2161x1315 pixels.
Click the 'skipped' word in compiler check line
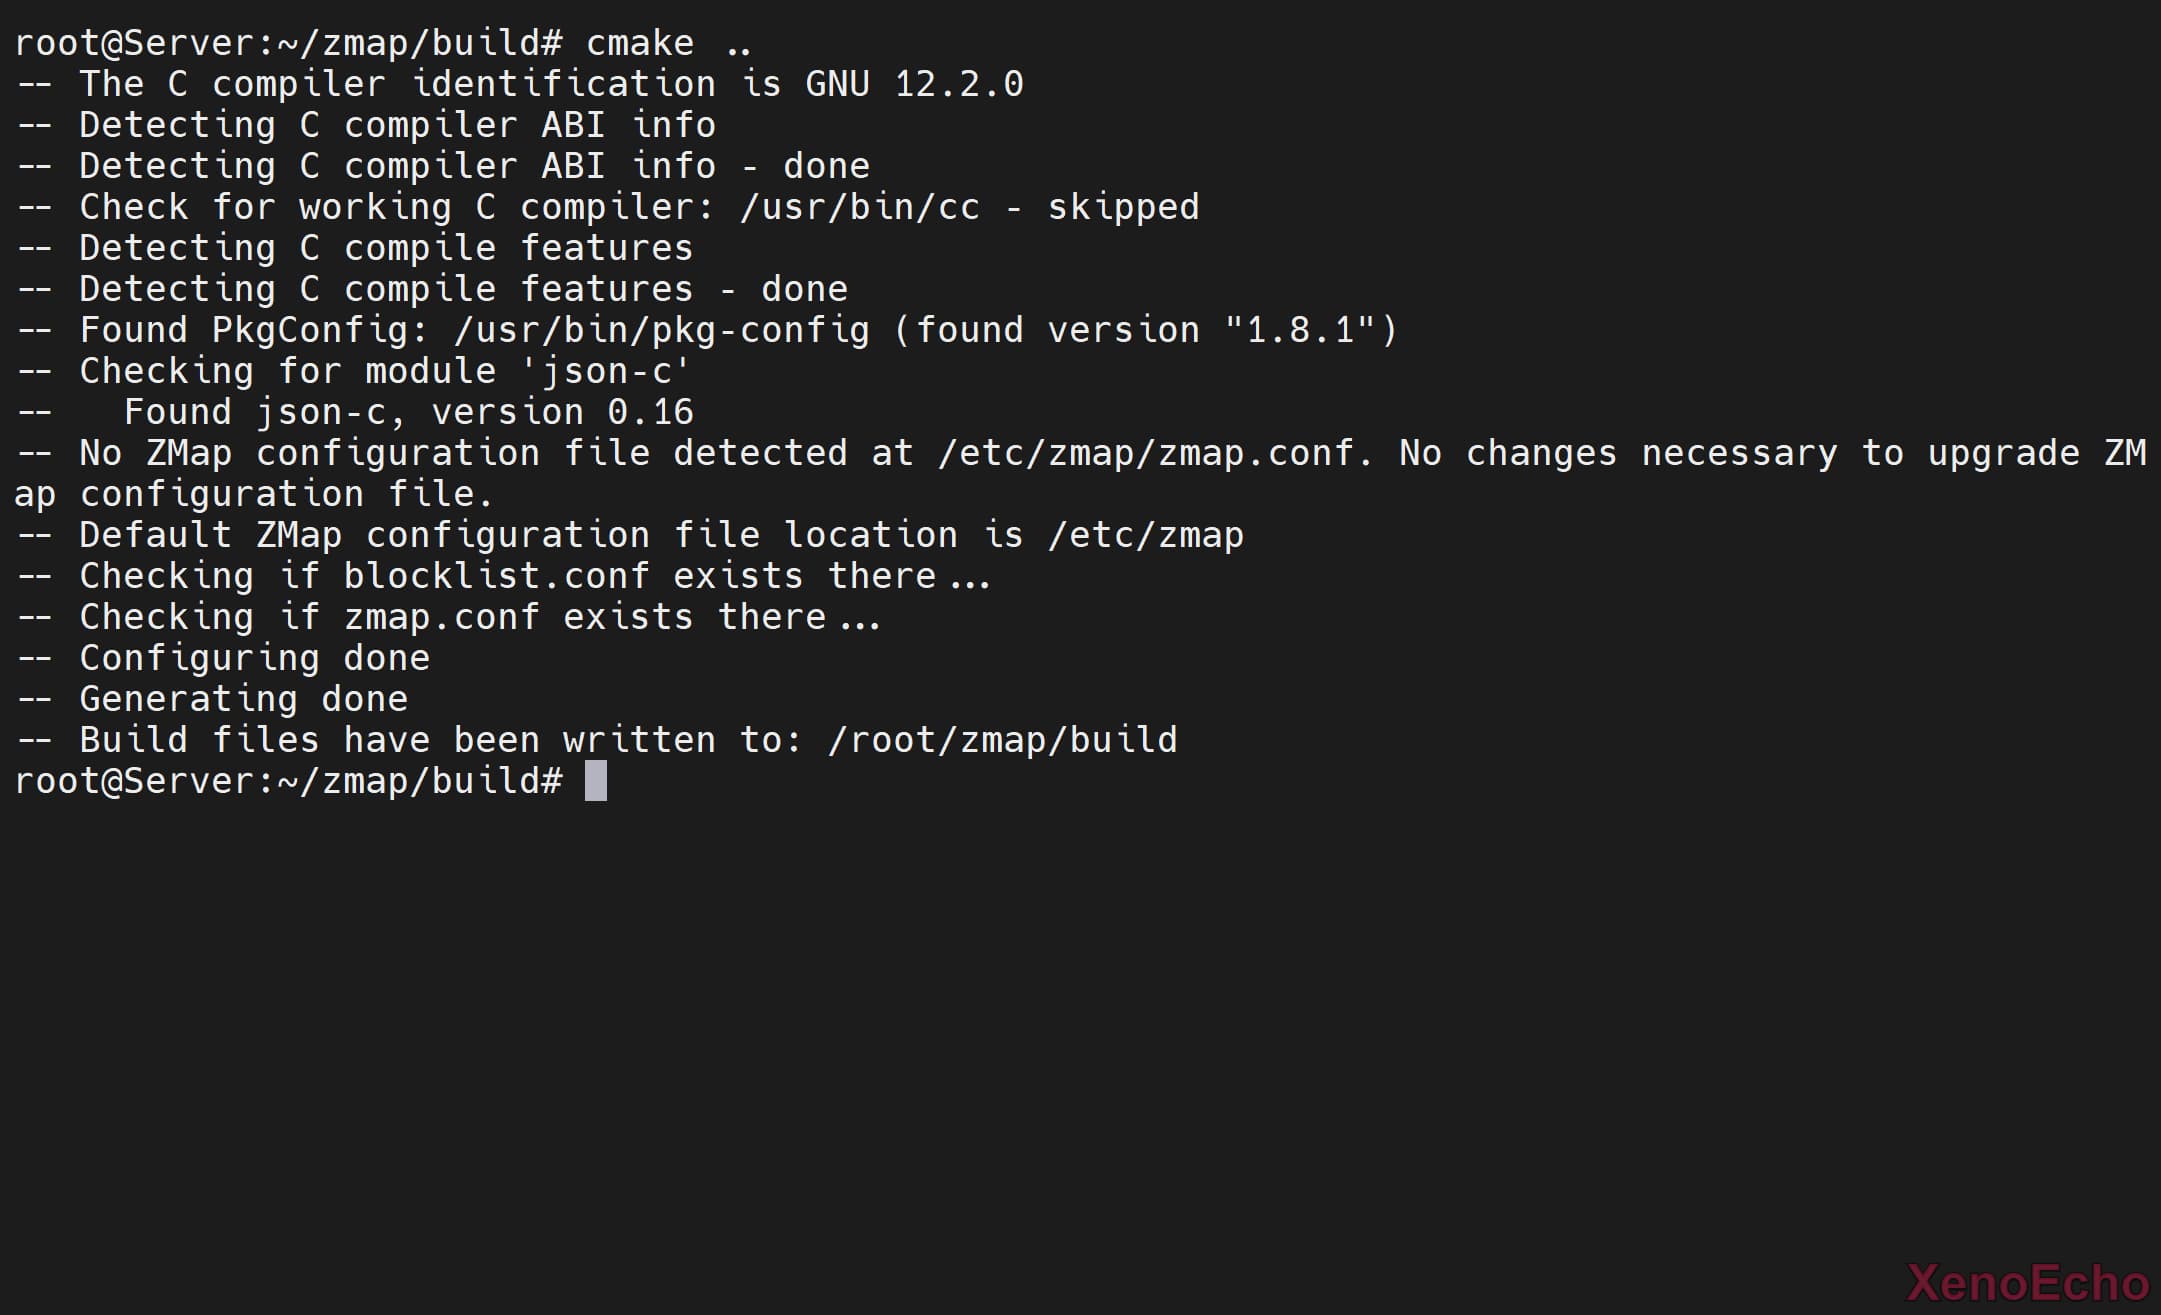click(x=1123, y=207)
